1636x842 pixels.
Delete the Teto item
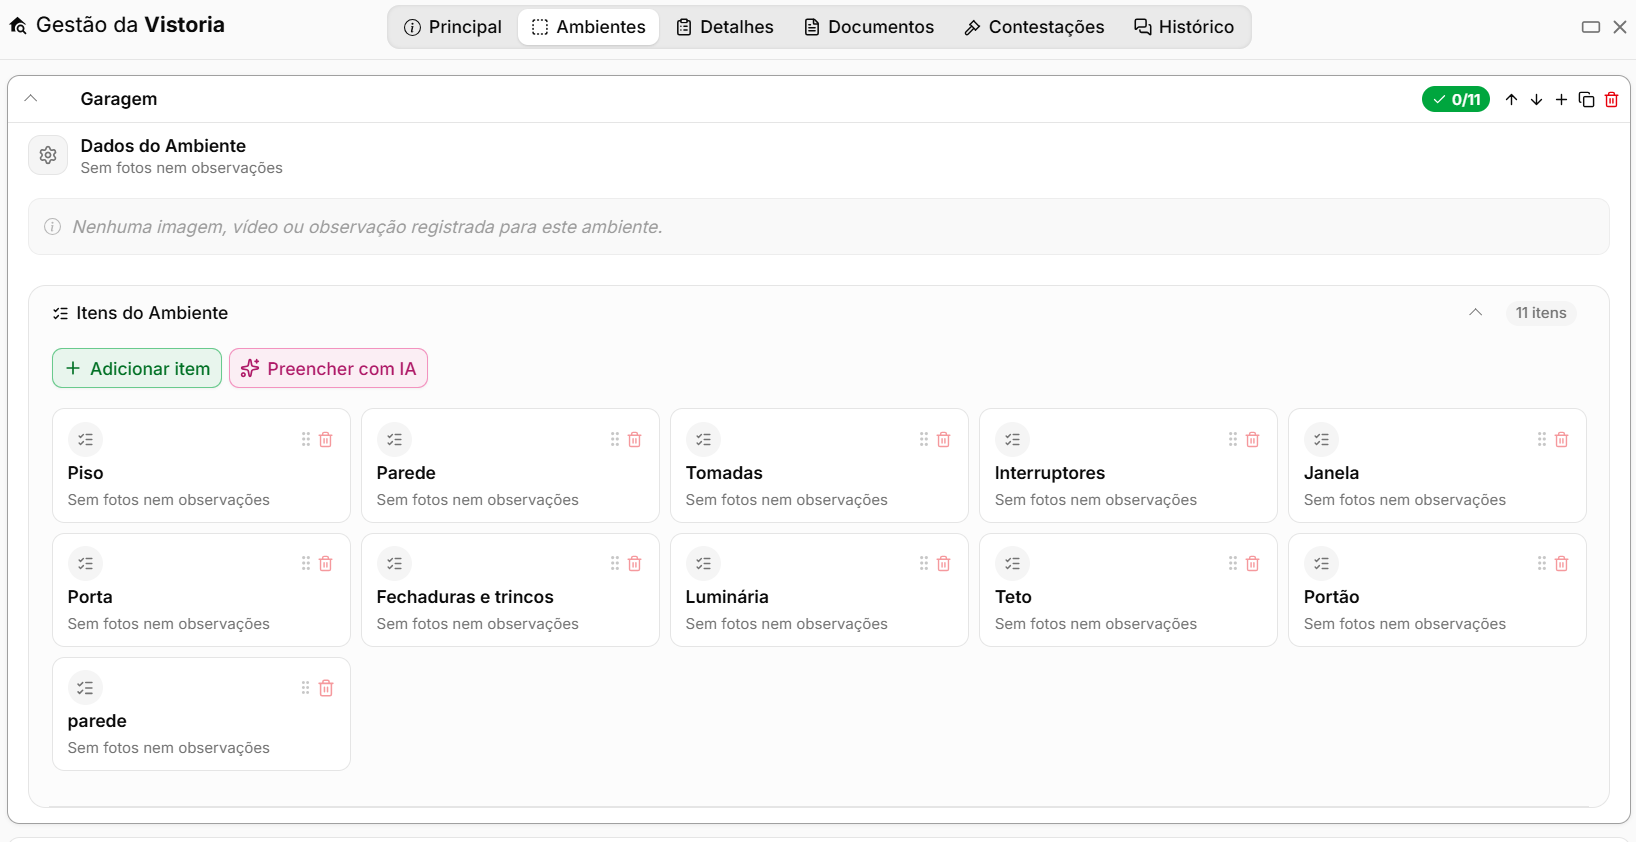click(x=1253, y=563)
